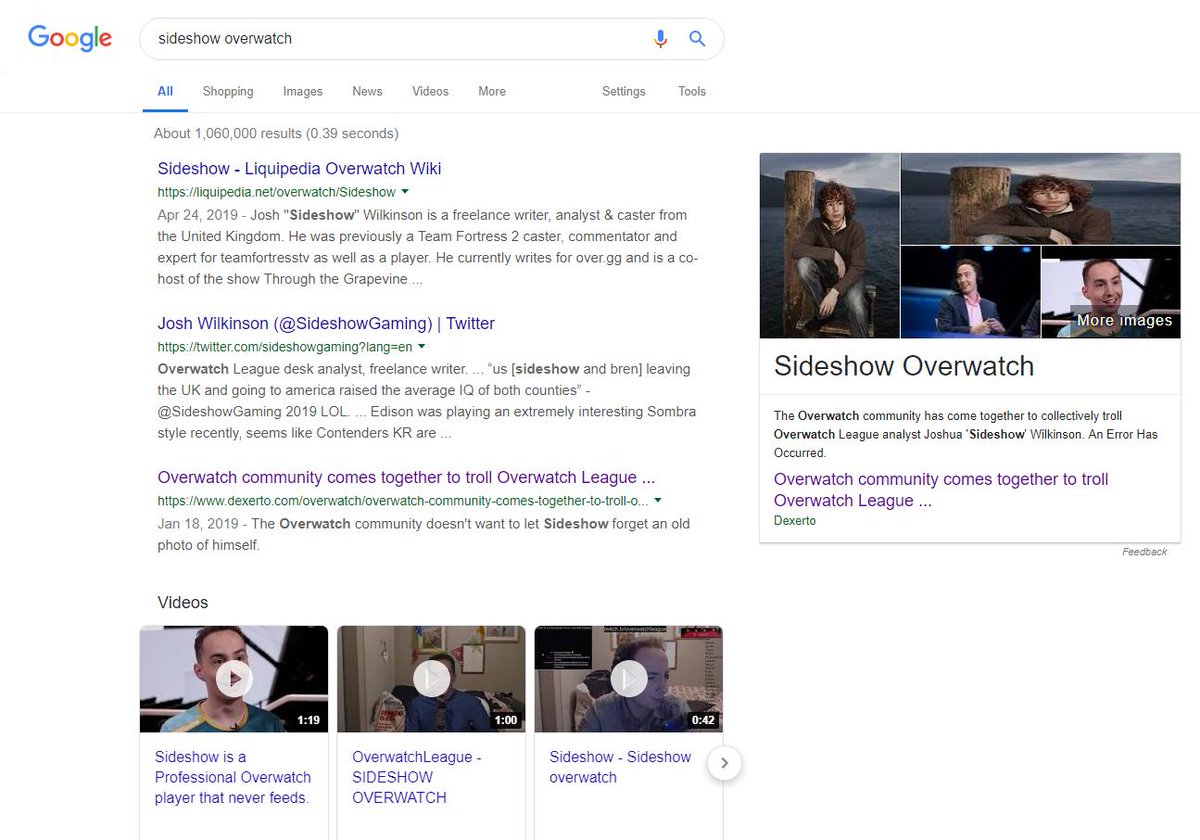
Task: Switch to the Shopping tab
Action: 228,91
